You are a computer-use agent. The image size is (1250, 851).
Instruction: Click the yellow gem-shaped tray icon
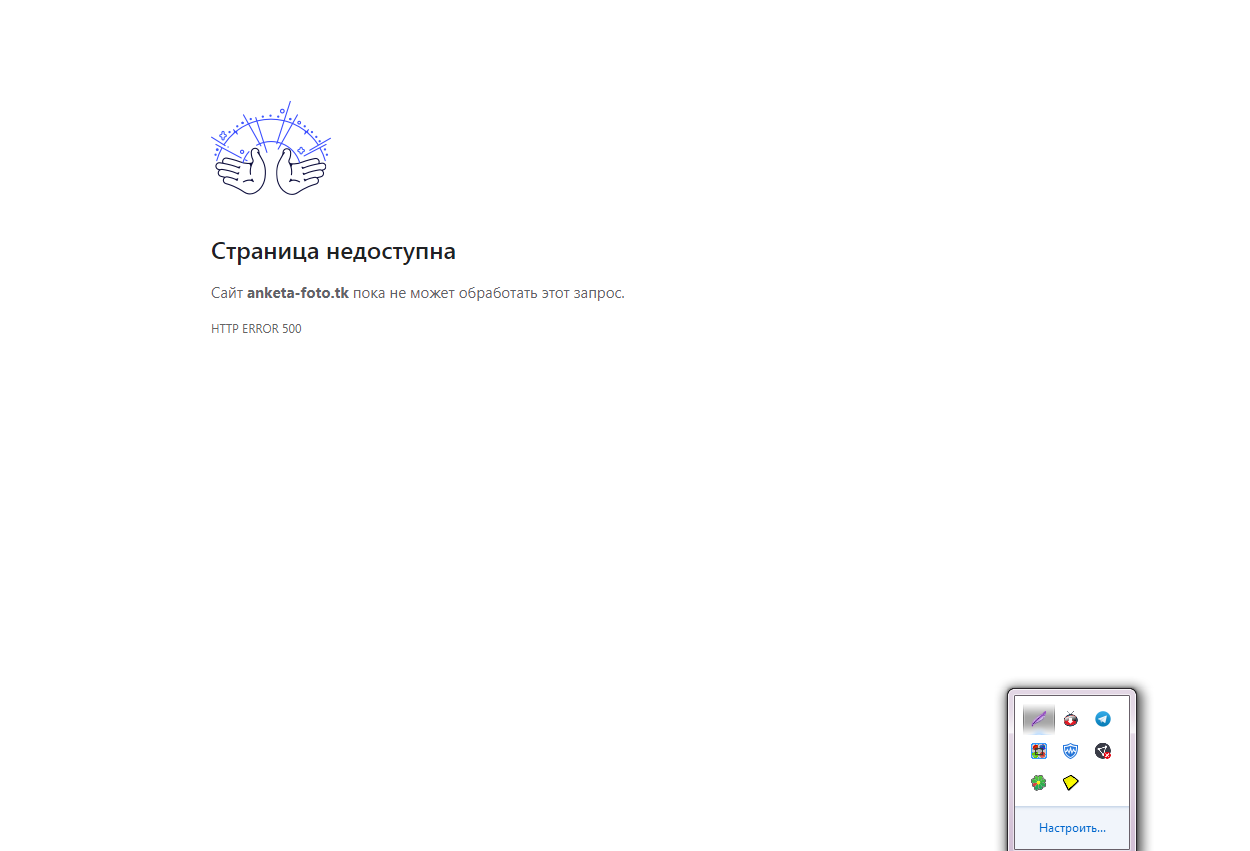point(1071,783)
